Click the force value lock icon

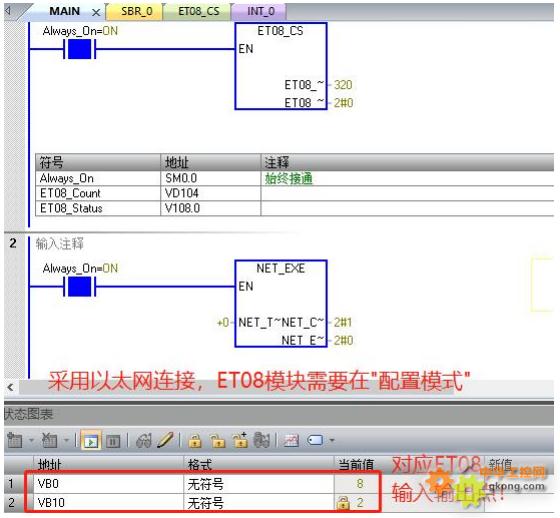pos(195,441)
